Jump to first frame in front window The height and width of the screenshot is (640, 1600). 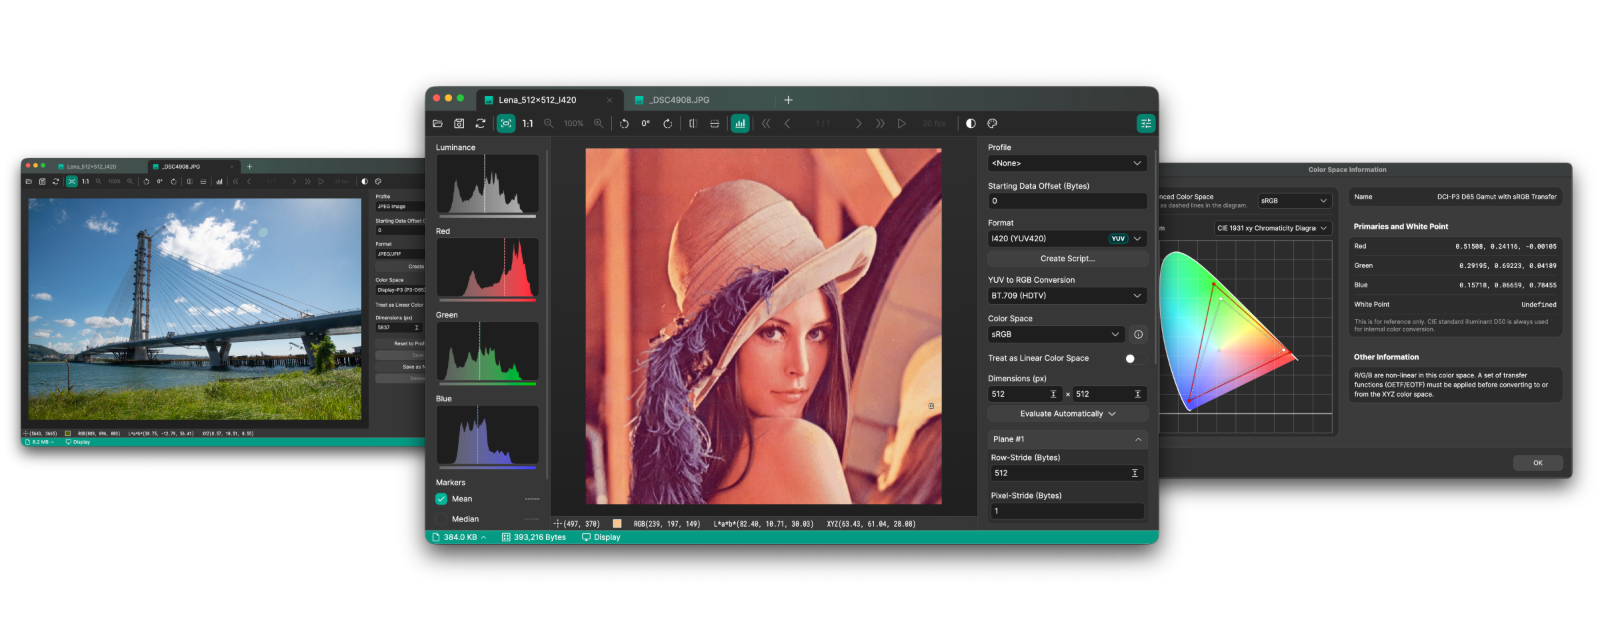tap(766, 124)
